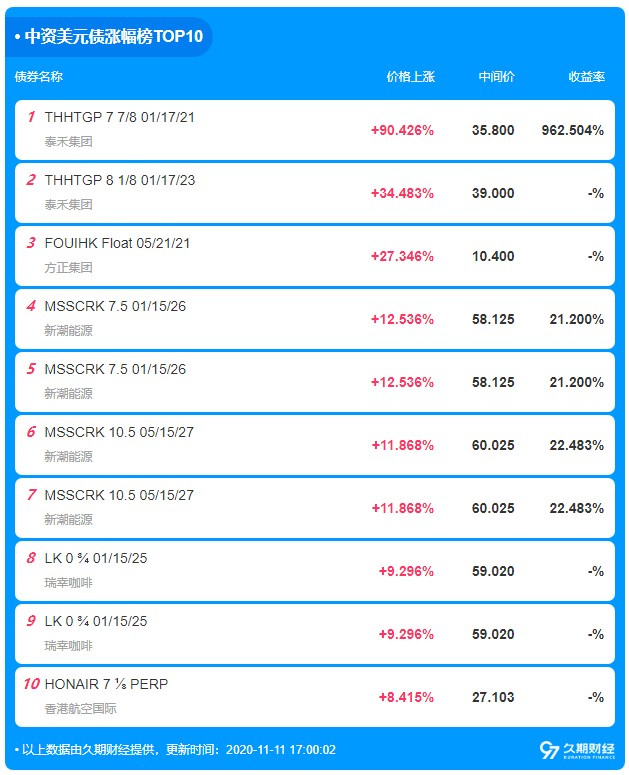Click issuer name 香港航空国际

tap(81, 708)
